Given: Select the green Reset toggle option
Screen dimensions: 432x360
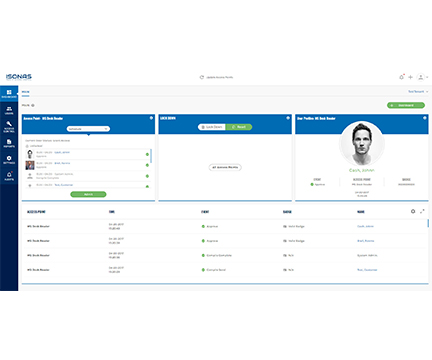Looking at the screenshot, I should (x=239, y=127).
